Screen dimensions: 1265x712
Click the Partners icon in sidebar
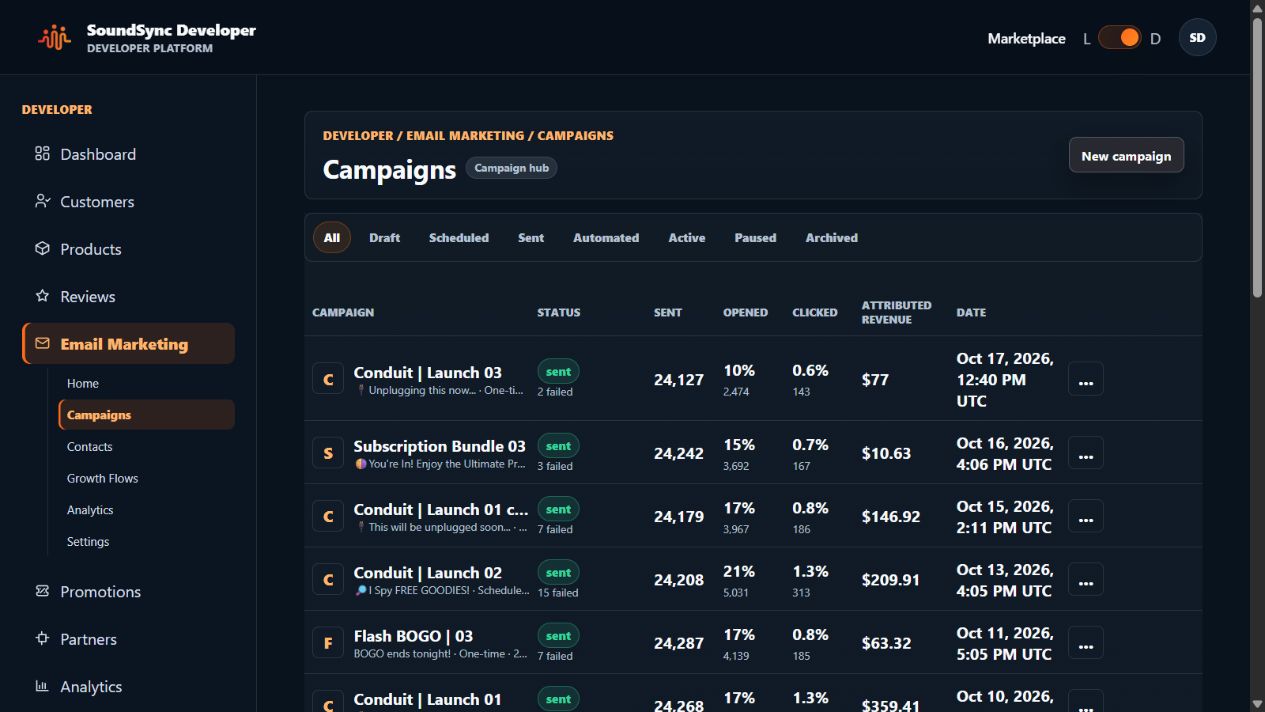click(42, 639)
